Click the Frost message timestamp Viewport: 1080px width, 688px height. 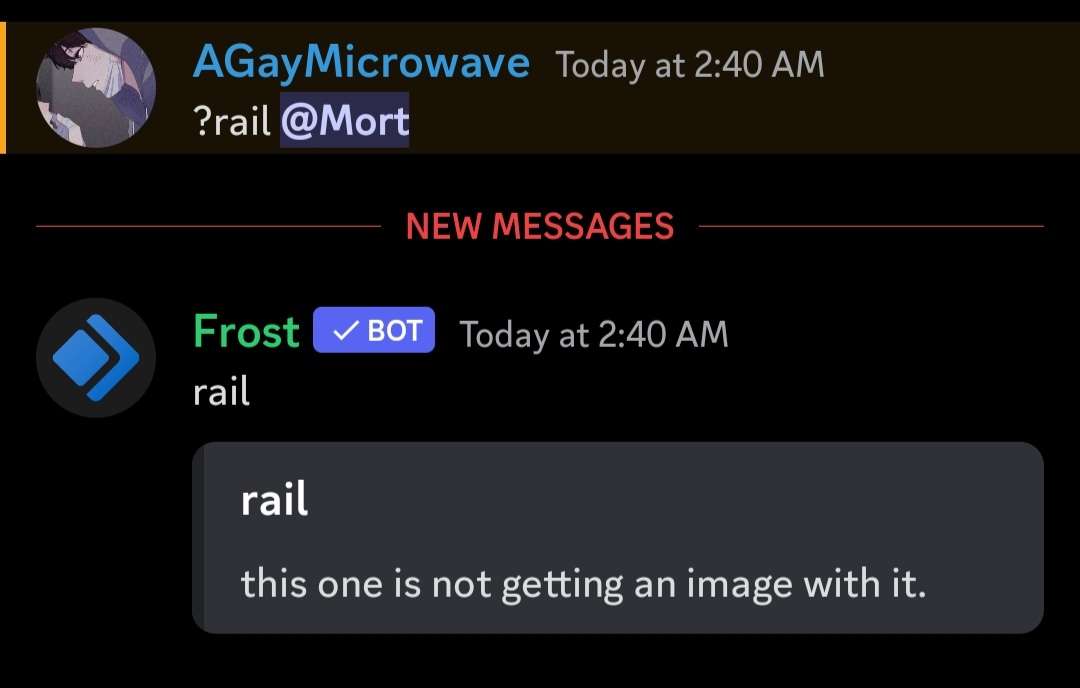tap(594, 335)
